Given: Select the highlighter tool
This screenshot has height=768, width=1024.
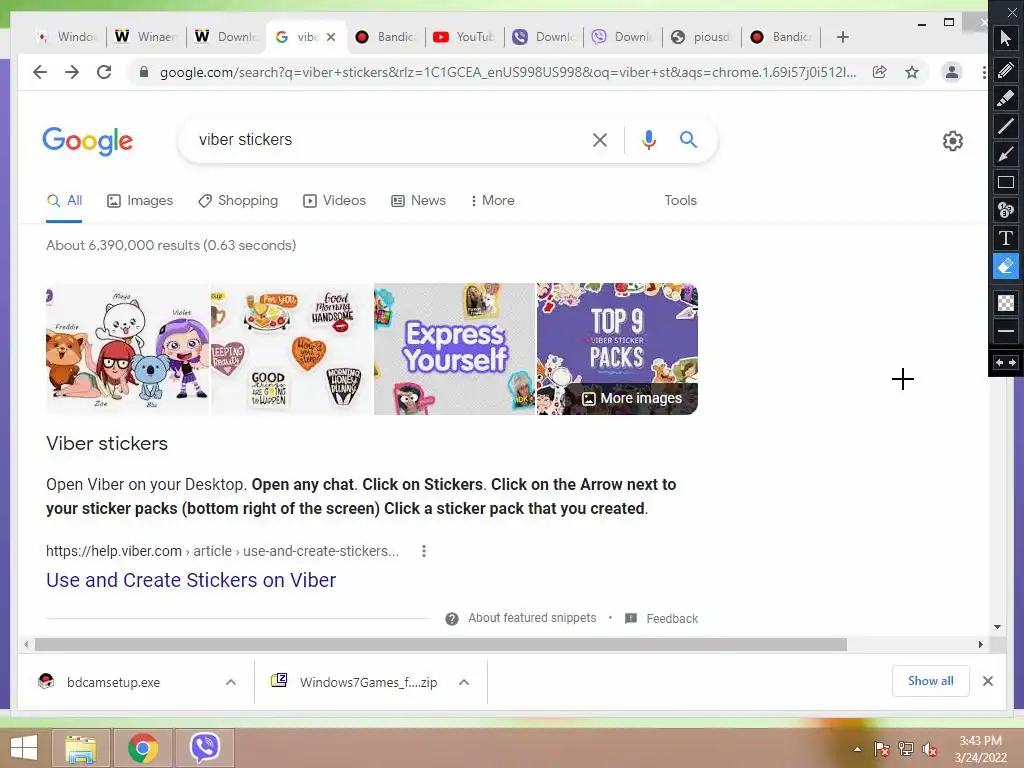Looking at the screenshot, I should tap(1006, 98).
